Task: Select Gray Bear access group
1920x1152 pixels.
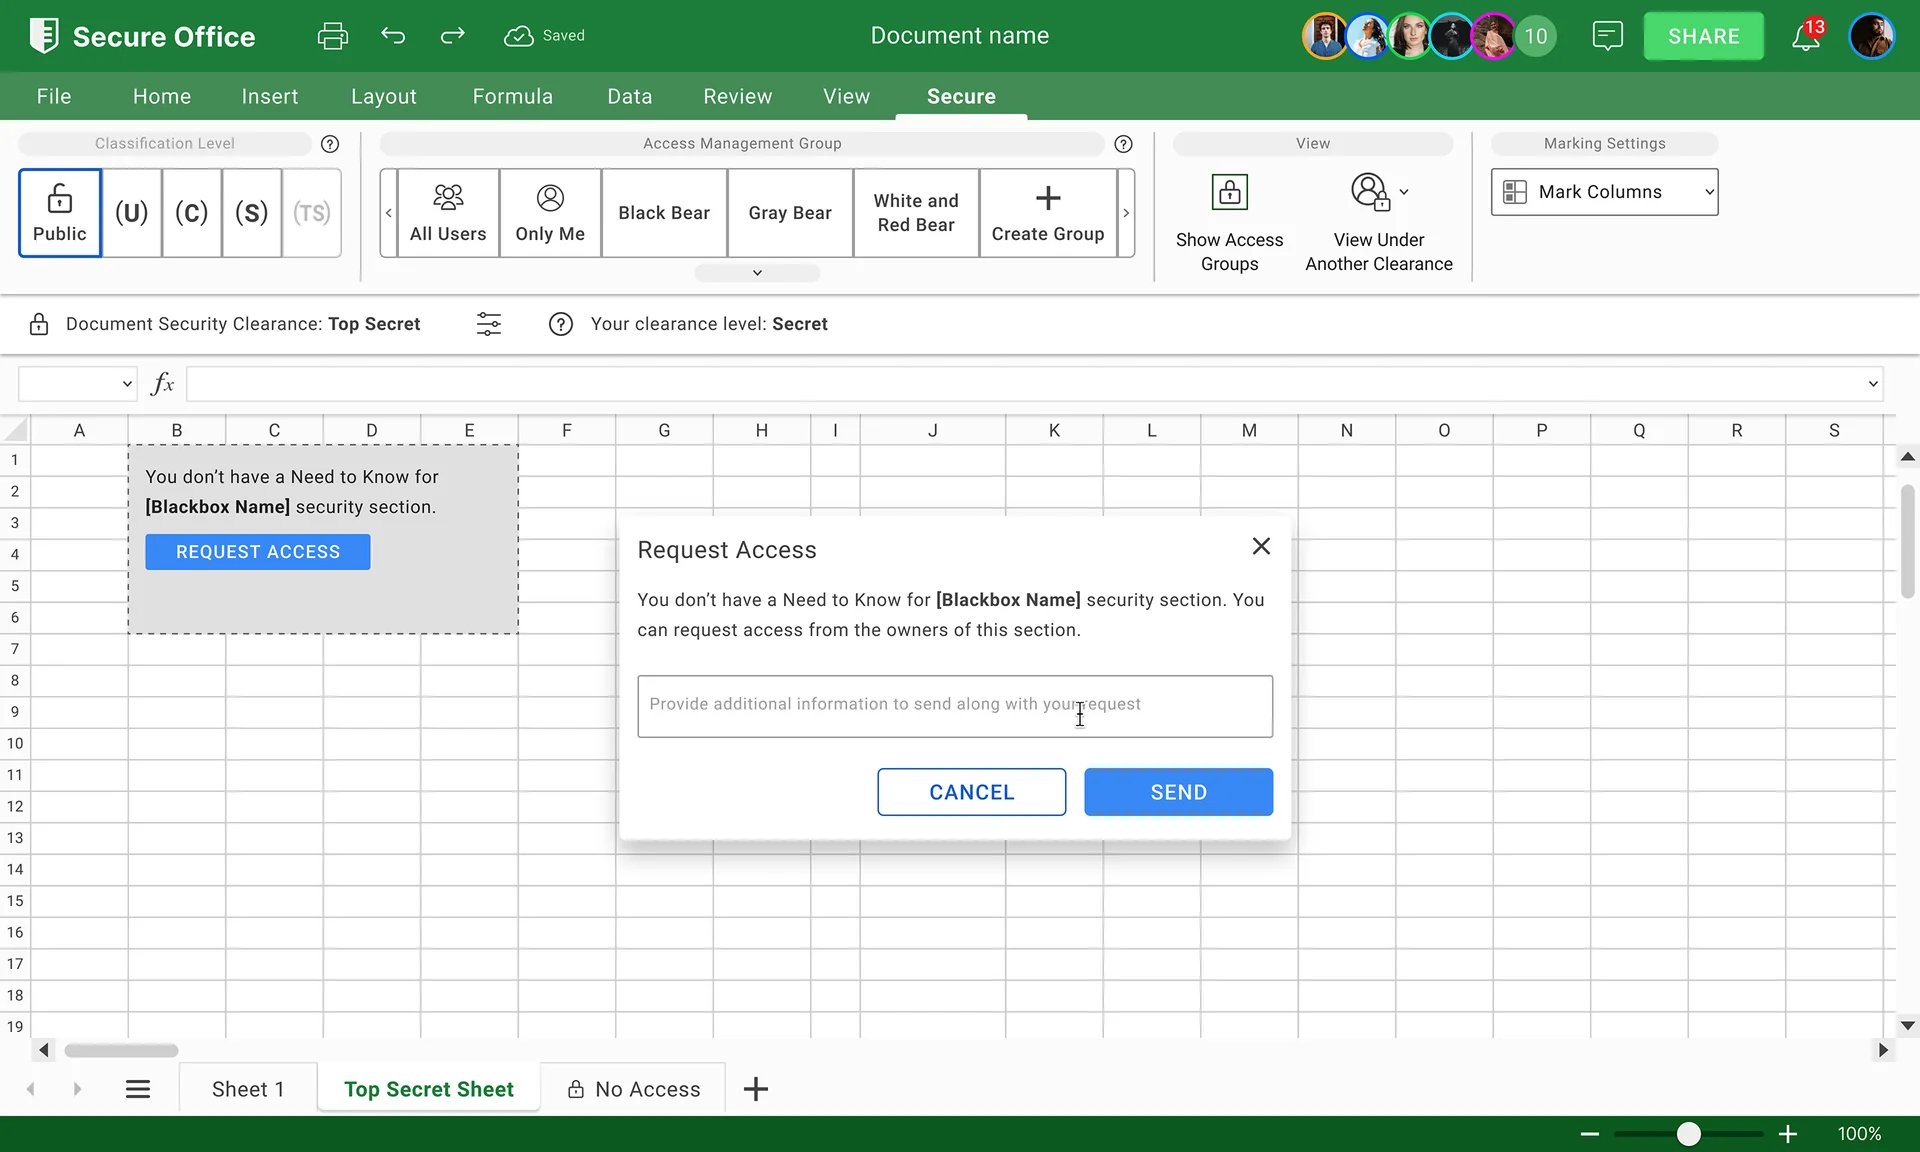Action: tap(790, 213)
